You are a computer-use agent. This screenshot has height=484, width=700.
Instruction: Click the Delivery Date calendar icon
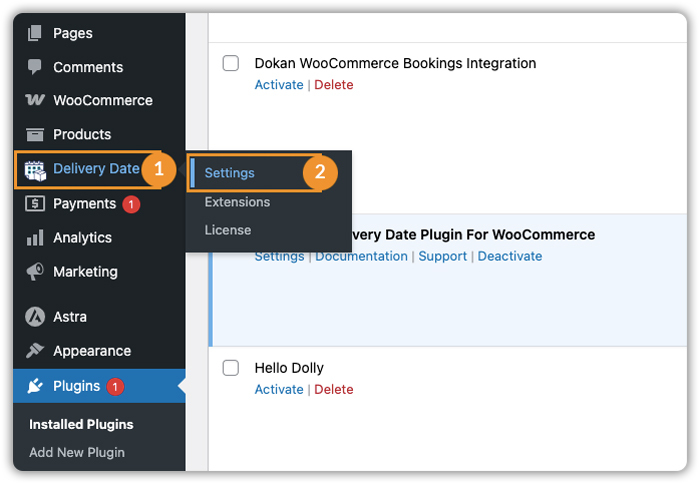pyautogui.click(x=35, y=170)
